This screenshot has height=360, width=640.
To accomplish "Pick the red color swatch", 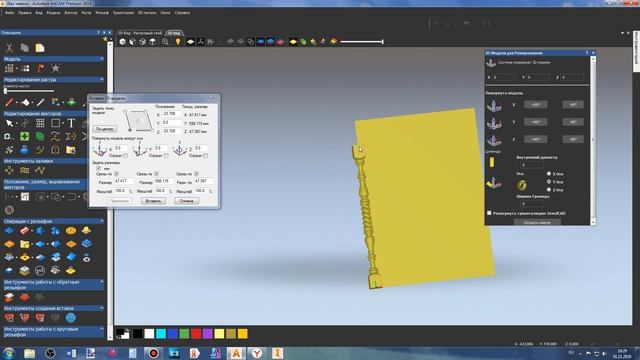I will coord(196,334).
